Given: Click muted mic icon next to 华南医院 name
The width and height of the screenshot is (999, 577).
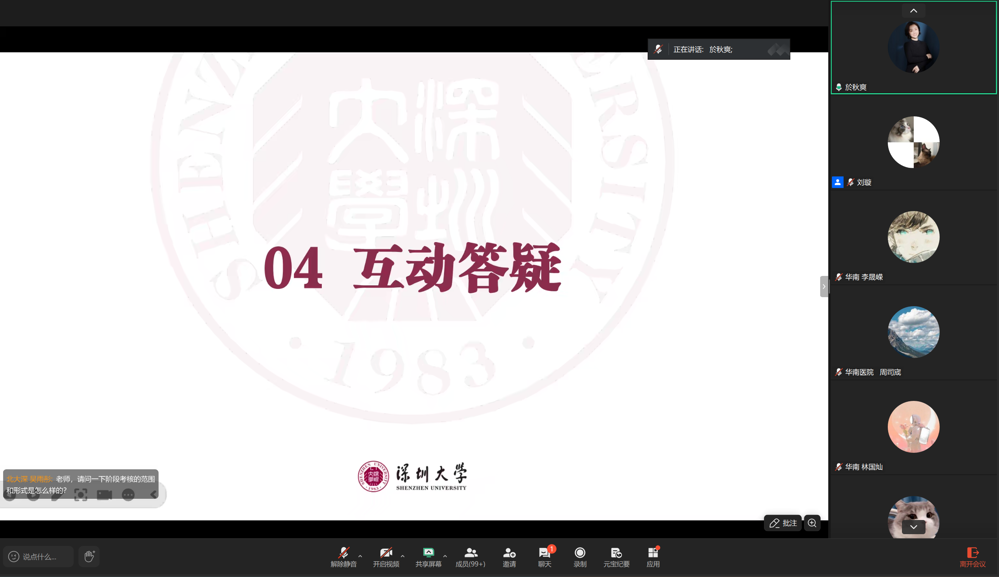Looking at the screenshot, I should 838,372.
